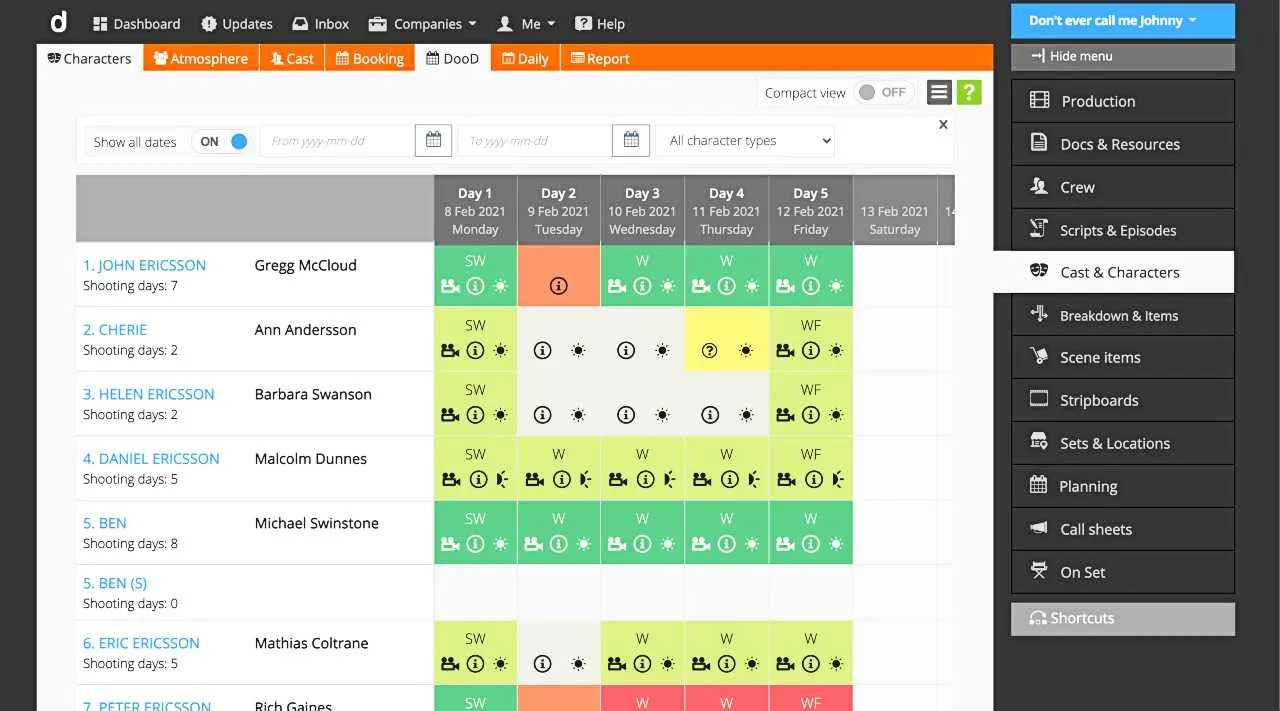The height and width of the screenshot is (711, 1280).
Task: Open Crew sidebar section
Action: 1123,187
